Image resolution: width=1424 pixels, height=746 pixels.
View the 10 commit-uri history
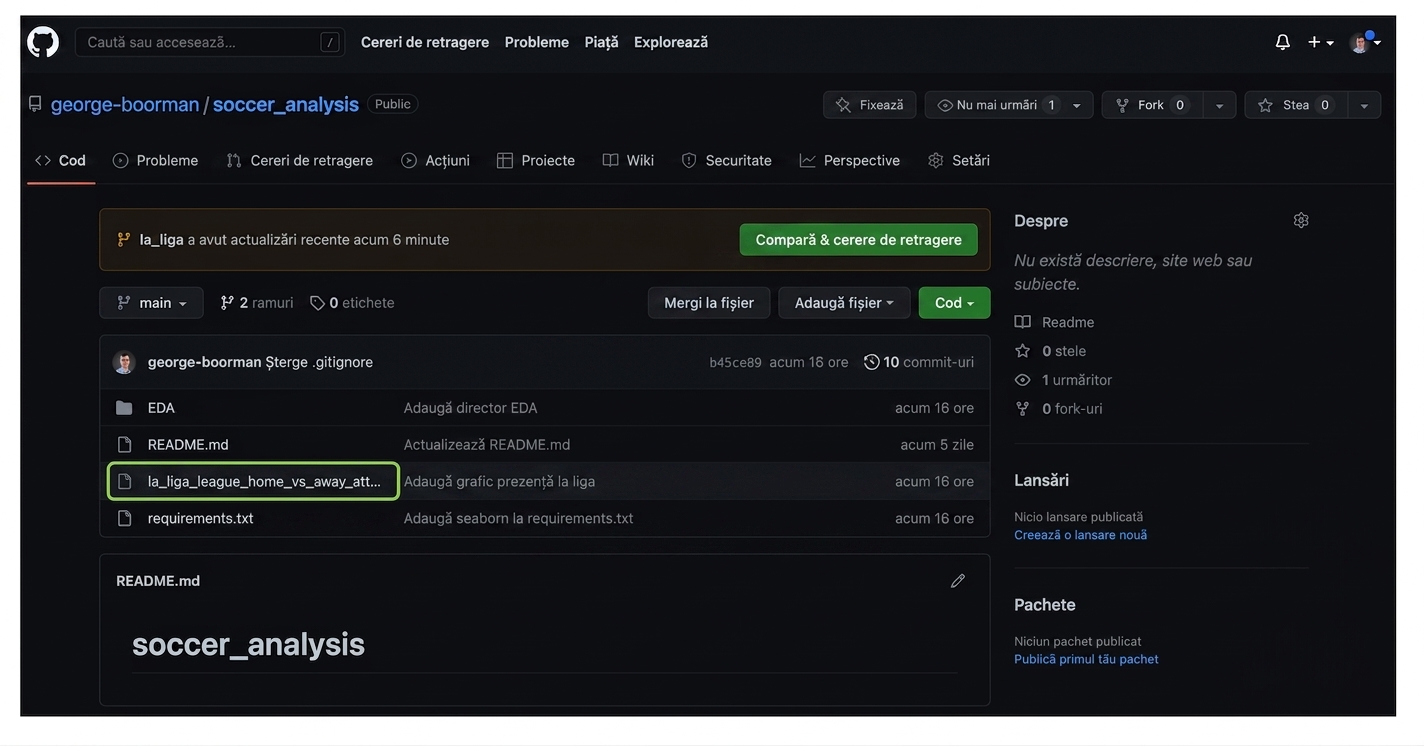919,362
